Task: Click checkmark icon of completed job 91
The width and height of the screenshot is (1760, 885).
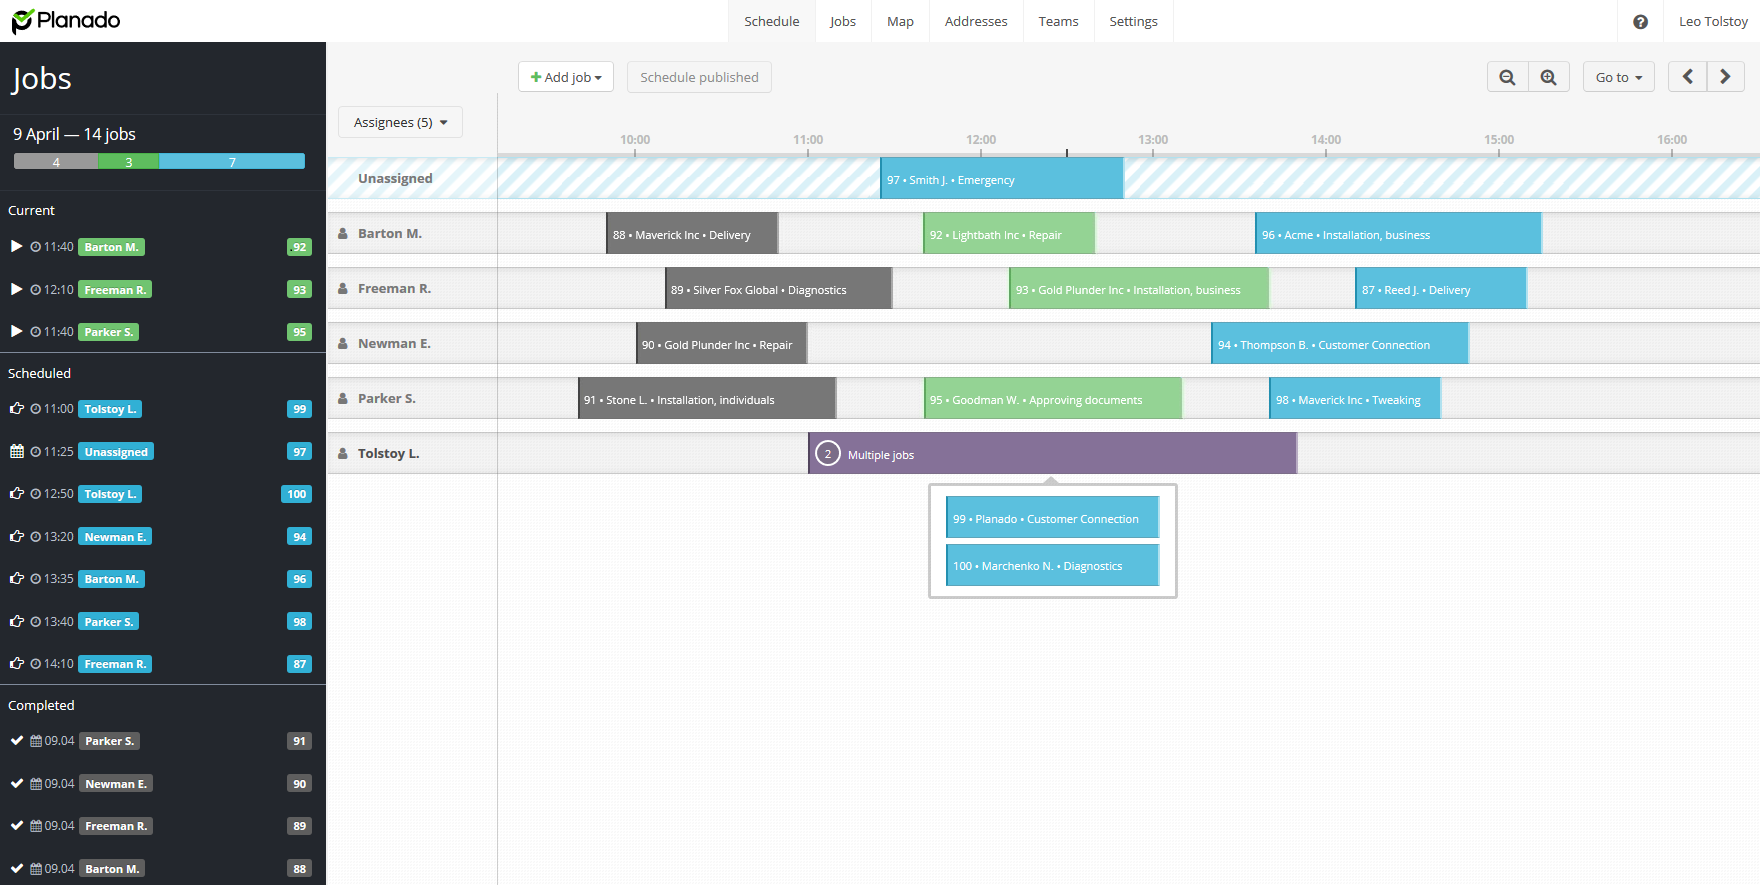Action: [x=17, y=741]
